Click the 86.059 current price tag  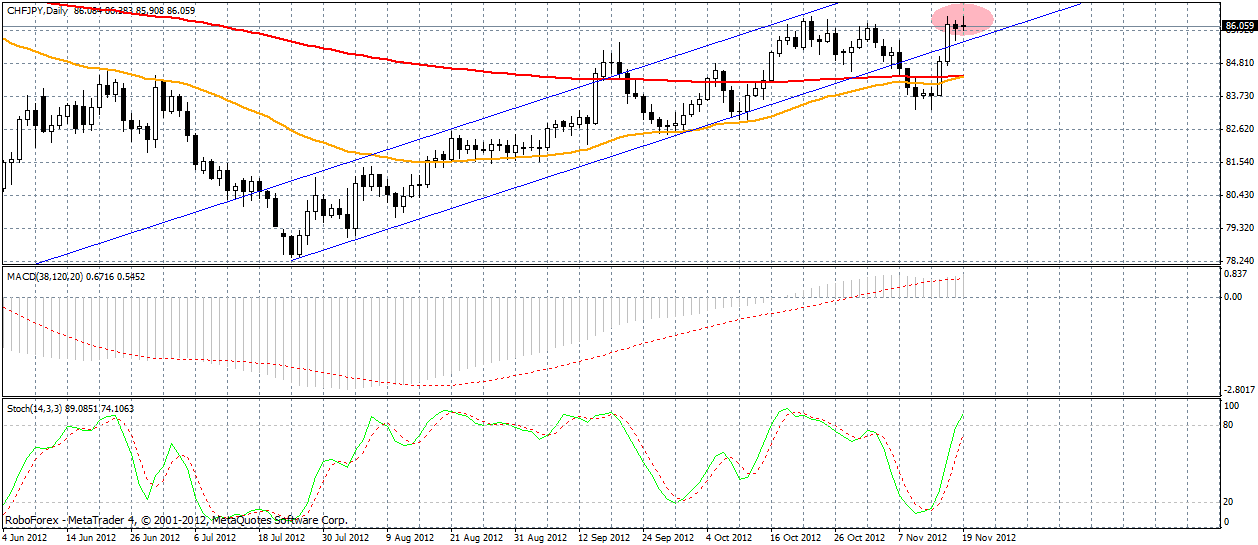(1238, 26)
